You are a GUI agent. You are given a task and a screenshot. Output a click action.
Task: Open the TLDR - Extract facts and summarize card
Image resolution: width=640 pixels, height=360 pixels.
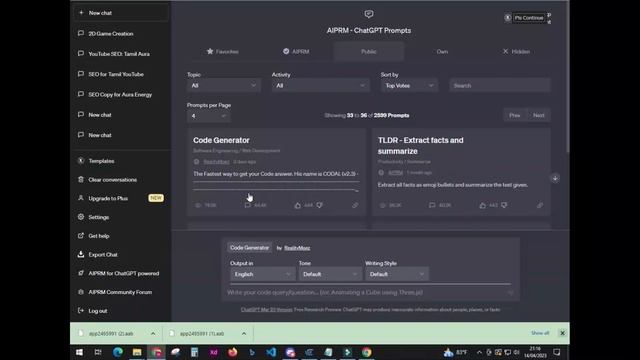click(420, 146)
